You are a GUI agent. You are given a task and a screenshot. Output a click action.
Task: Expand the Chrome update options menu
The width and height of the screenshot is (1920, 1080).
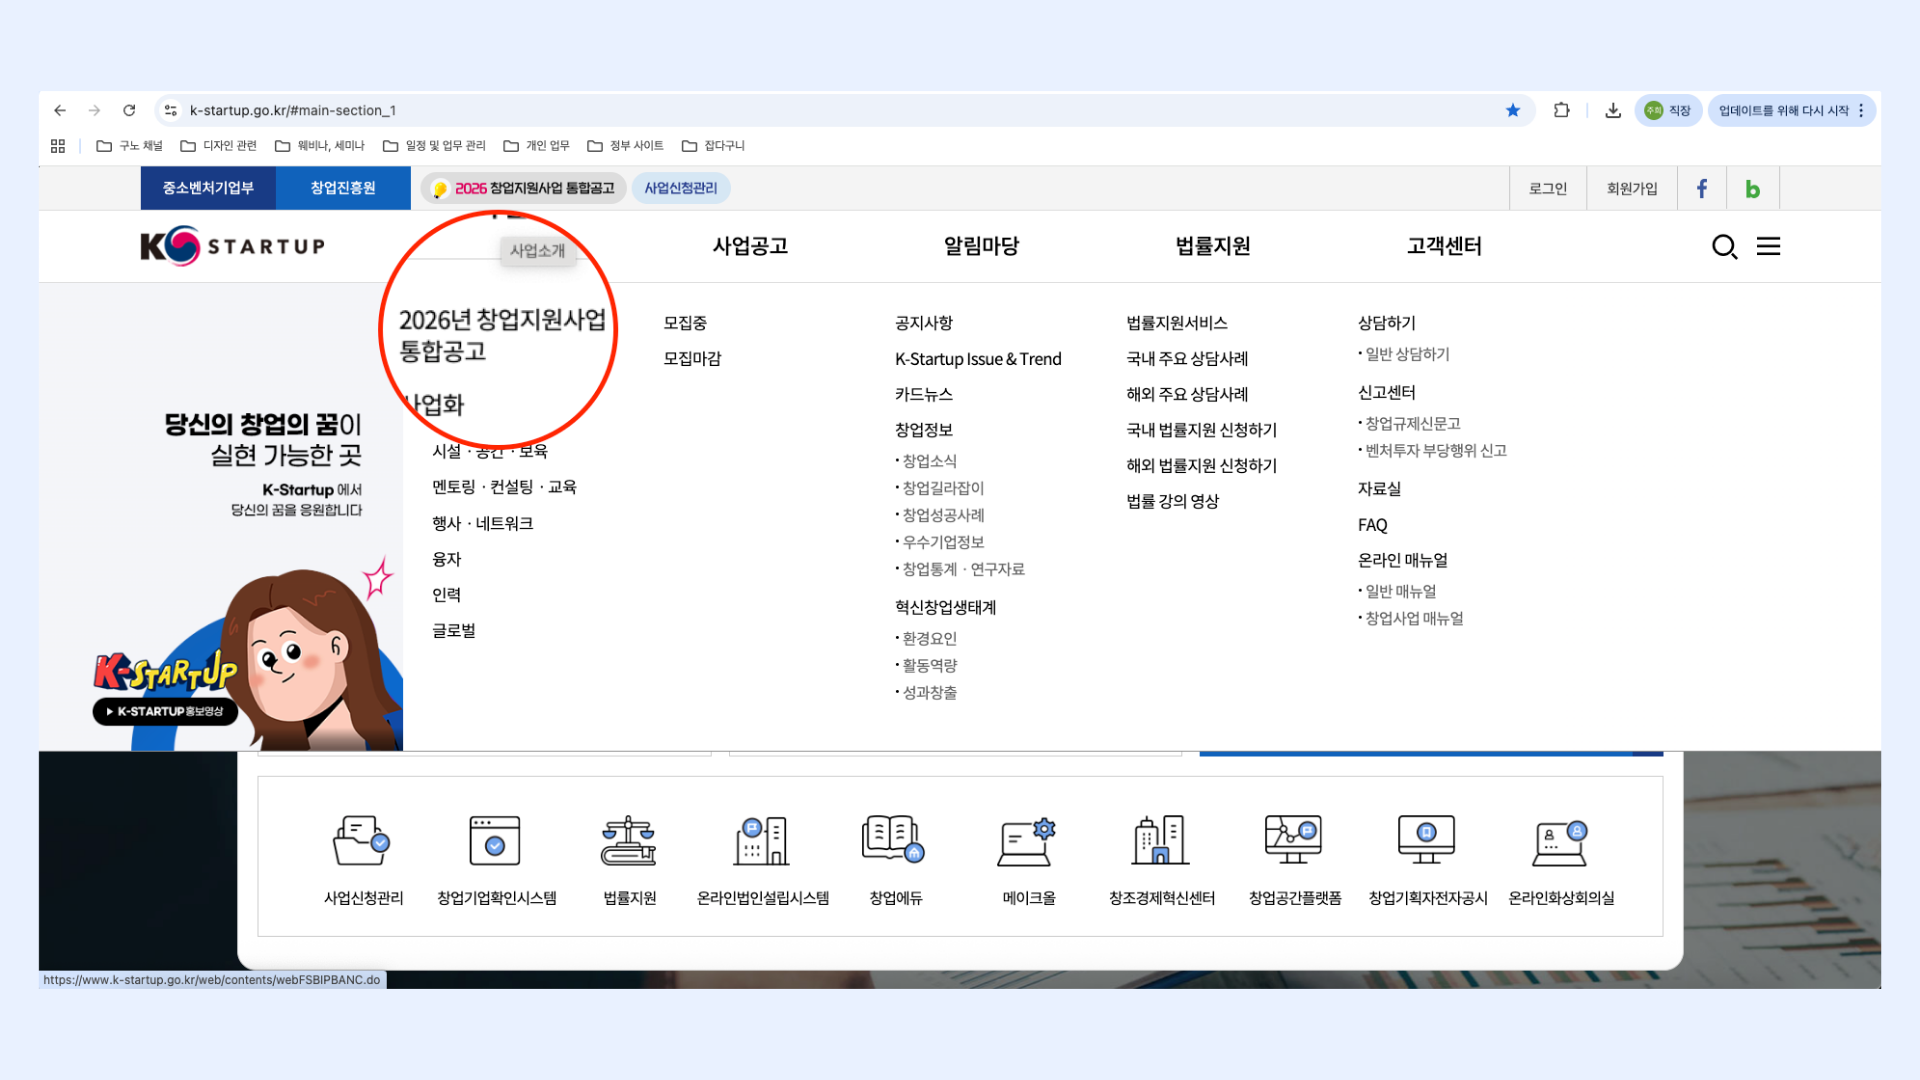tap(1861, 110)
